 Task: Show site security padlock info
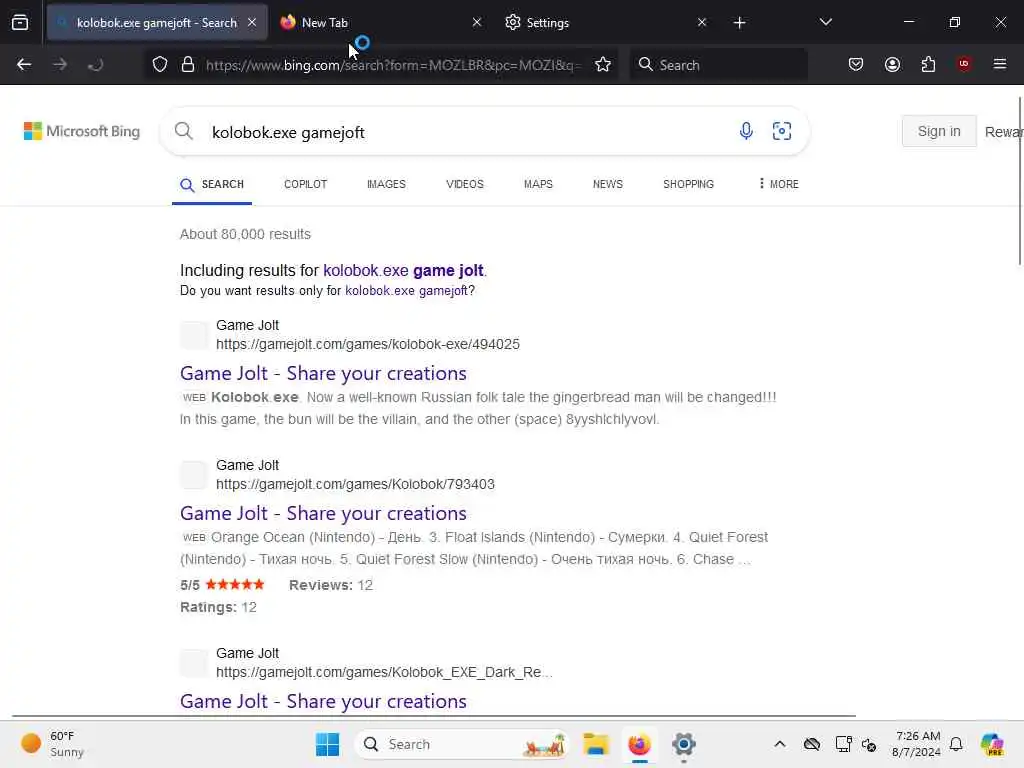coord(188,65)
